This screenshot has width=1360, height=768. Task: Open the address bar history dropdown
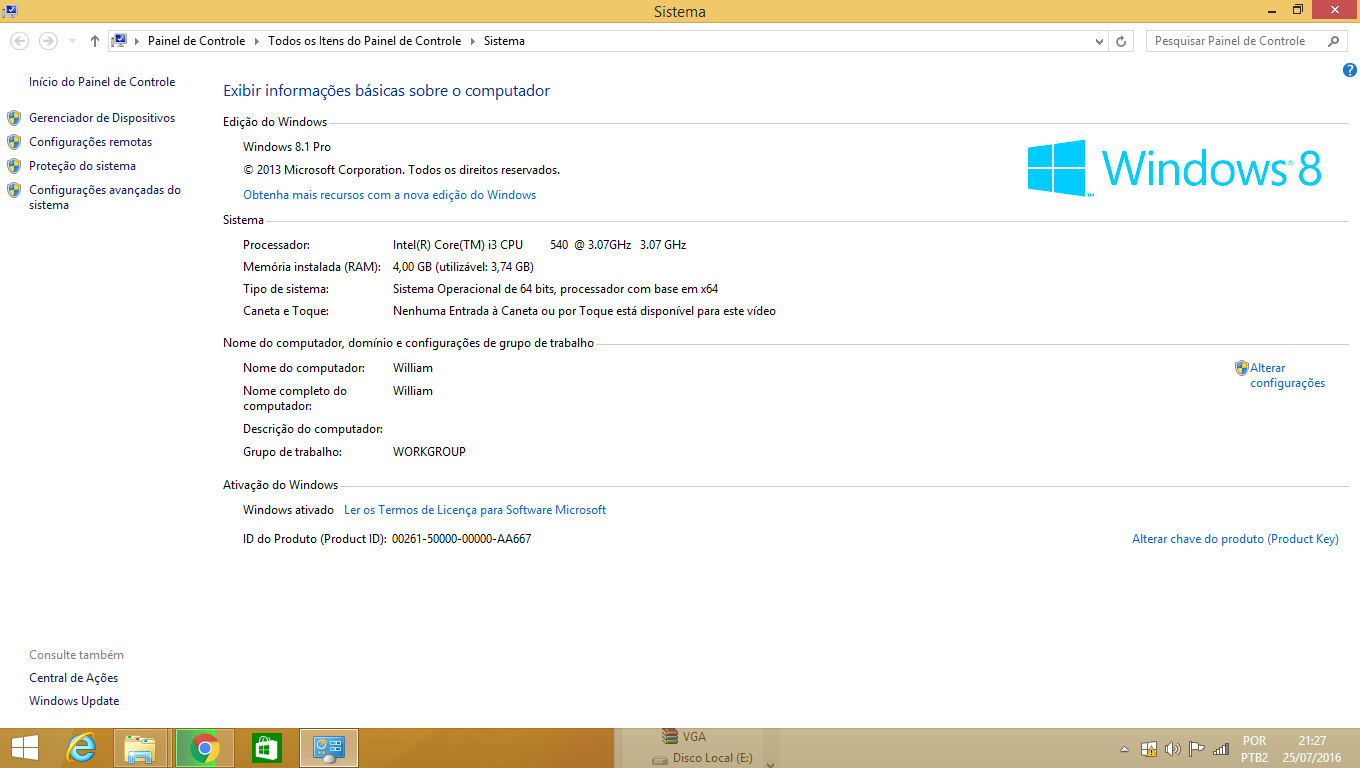pyautogui.click(x=1099, y=41)
